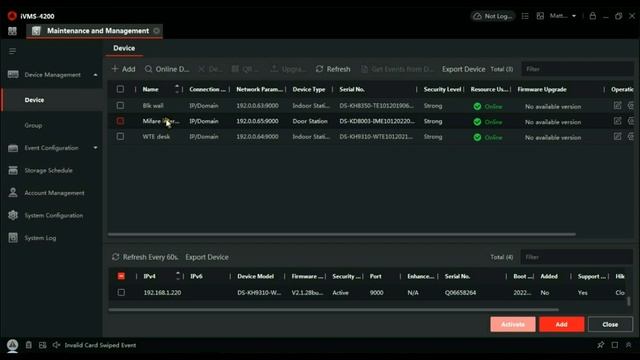Open Account Management

[x=54, y=193]
